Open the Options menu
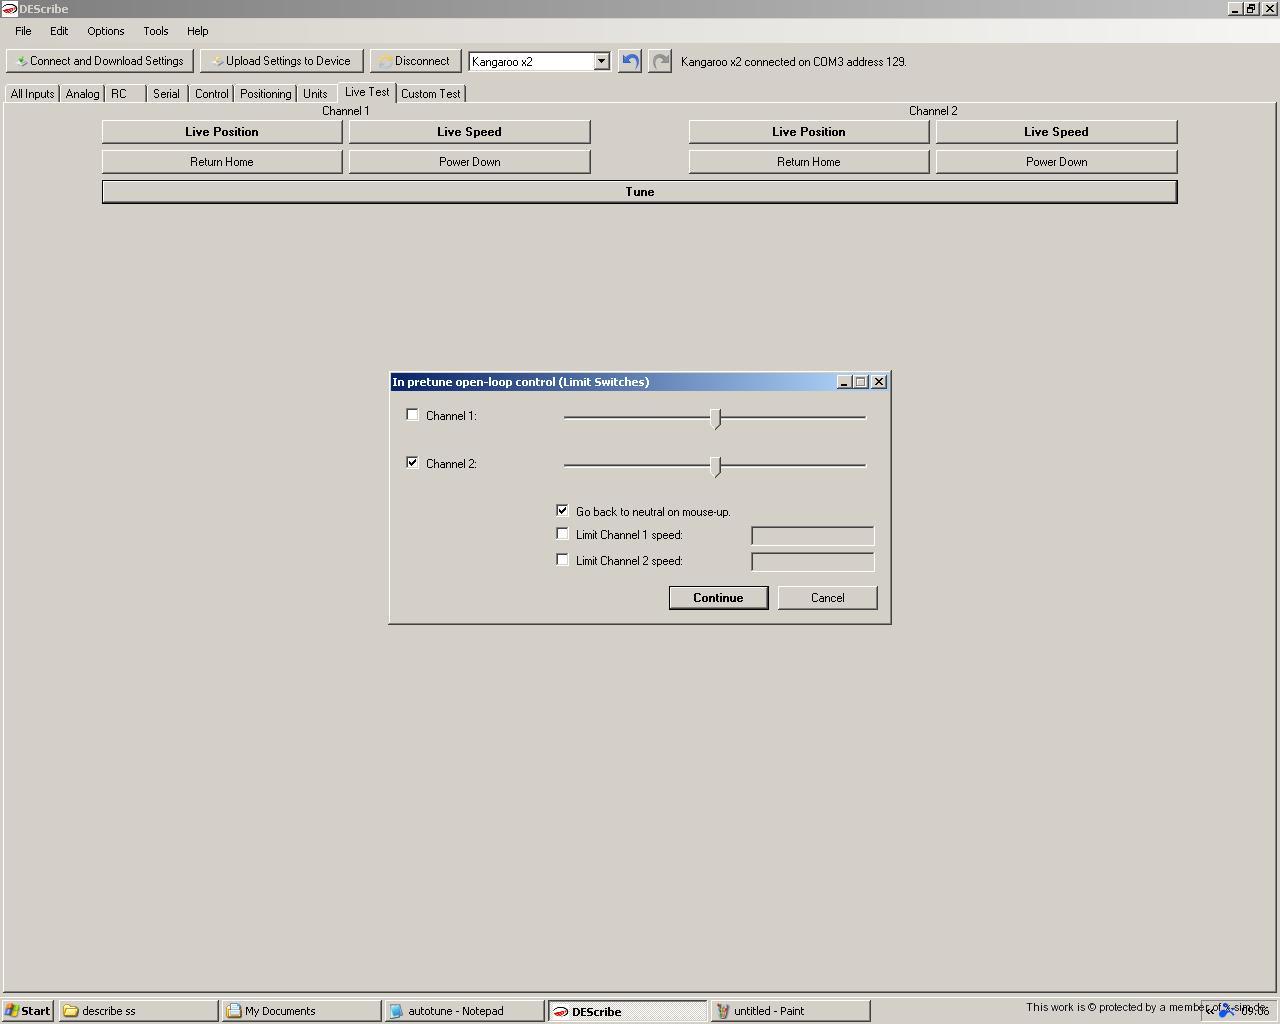This screenshot has width=1280, height=1024. (105, 31)
